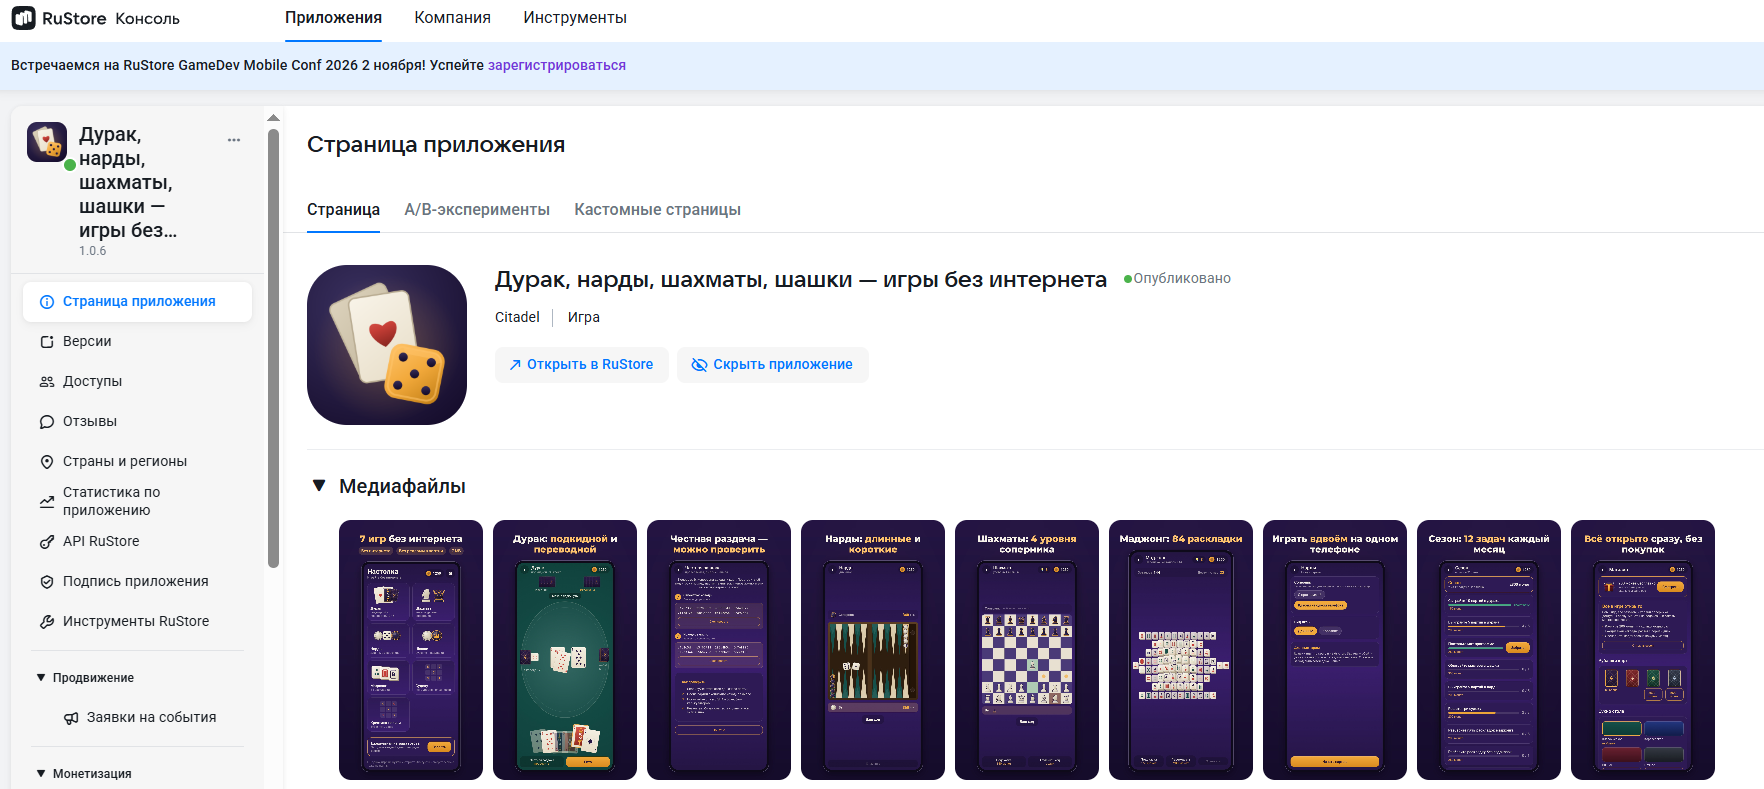
Task: Click the RuStore logo icon
Action: coord(23,18)
